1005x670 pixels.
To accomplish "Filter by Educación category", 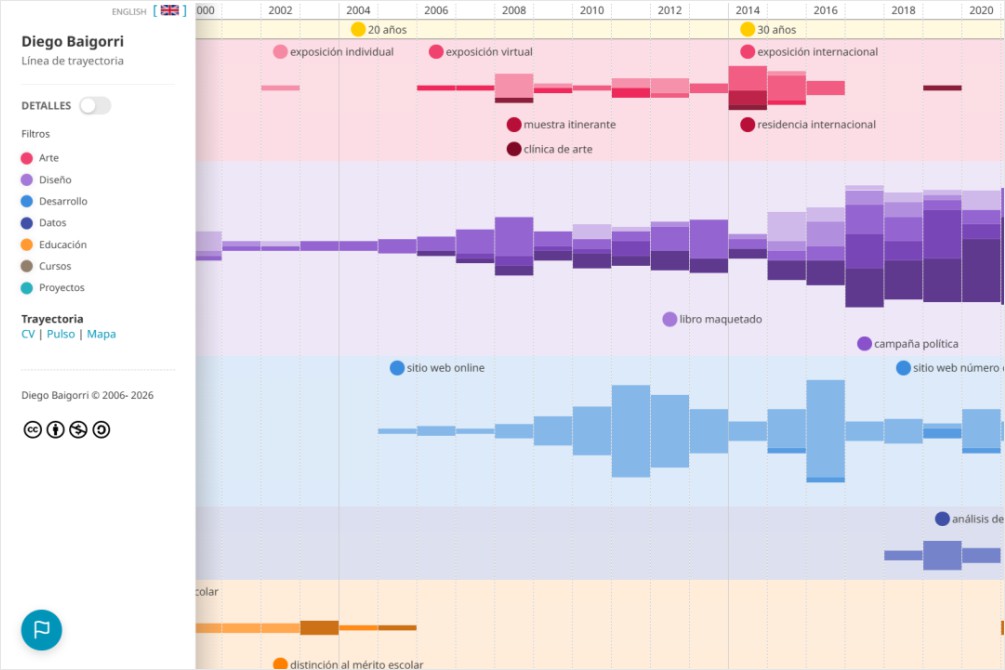I will tap(54, 244).
